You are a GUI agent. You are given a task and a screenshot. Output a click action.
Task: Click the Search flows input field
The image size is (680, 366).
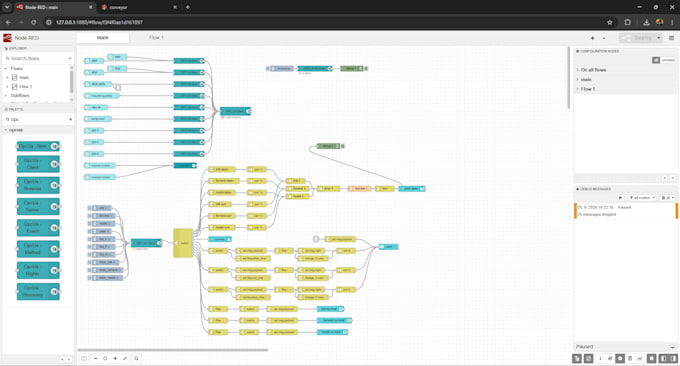tap(38, 58)
